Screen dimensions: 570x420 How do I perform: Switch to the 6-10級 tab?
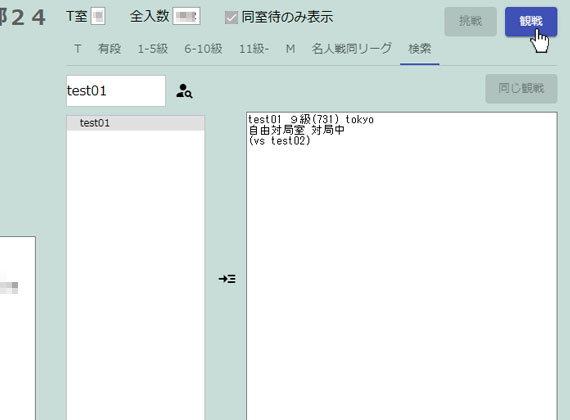click(x=203, y=49)
